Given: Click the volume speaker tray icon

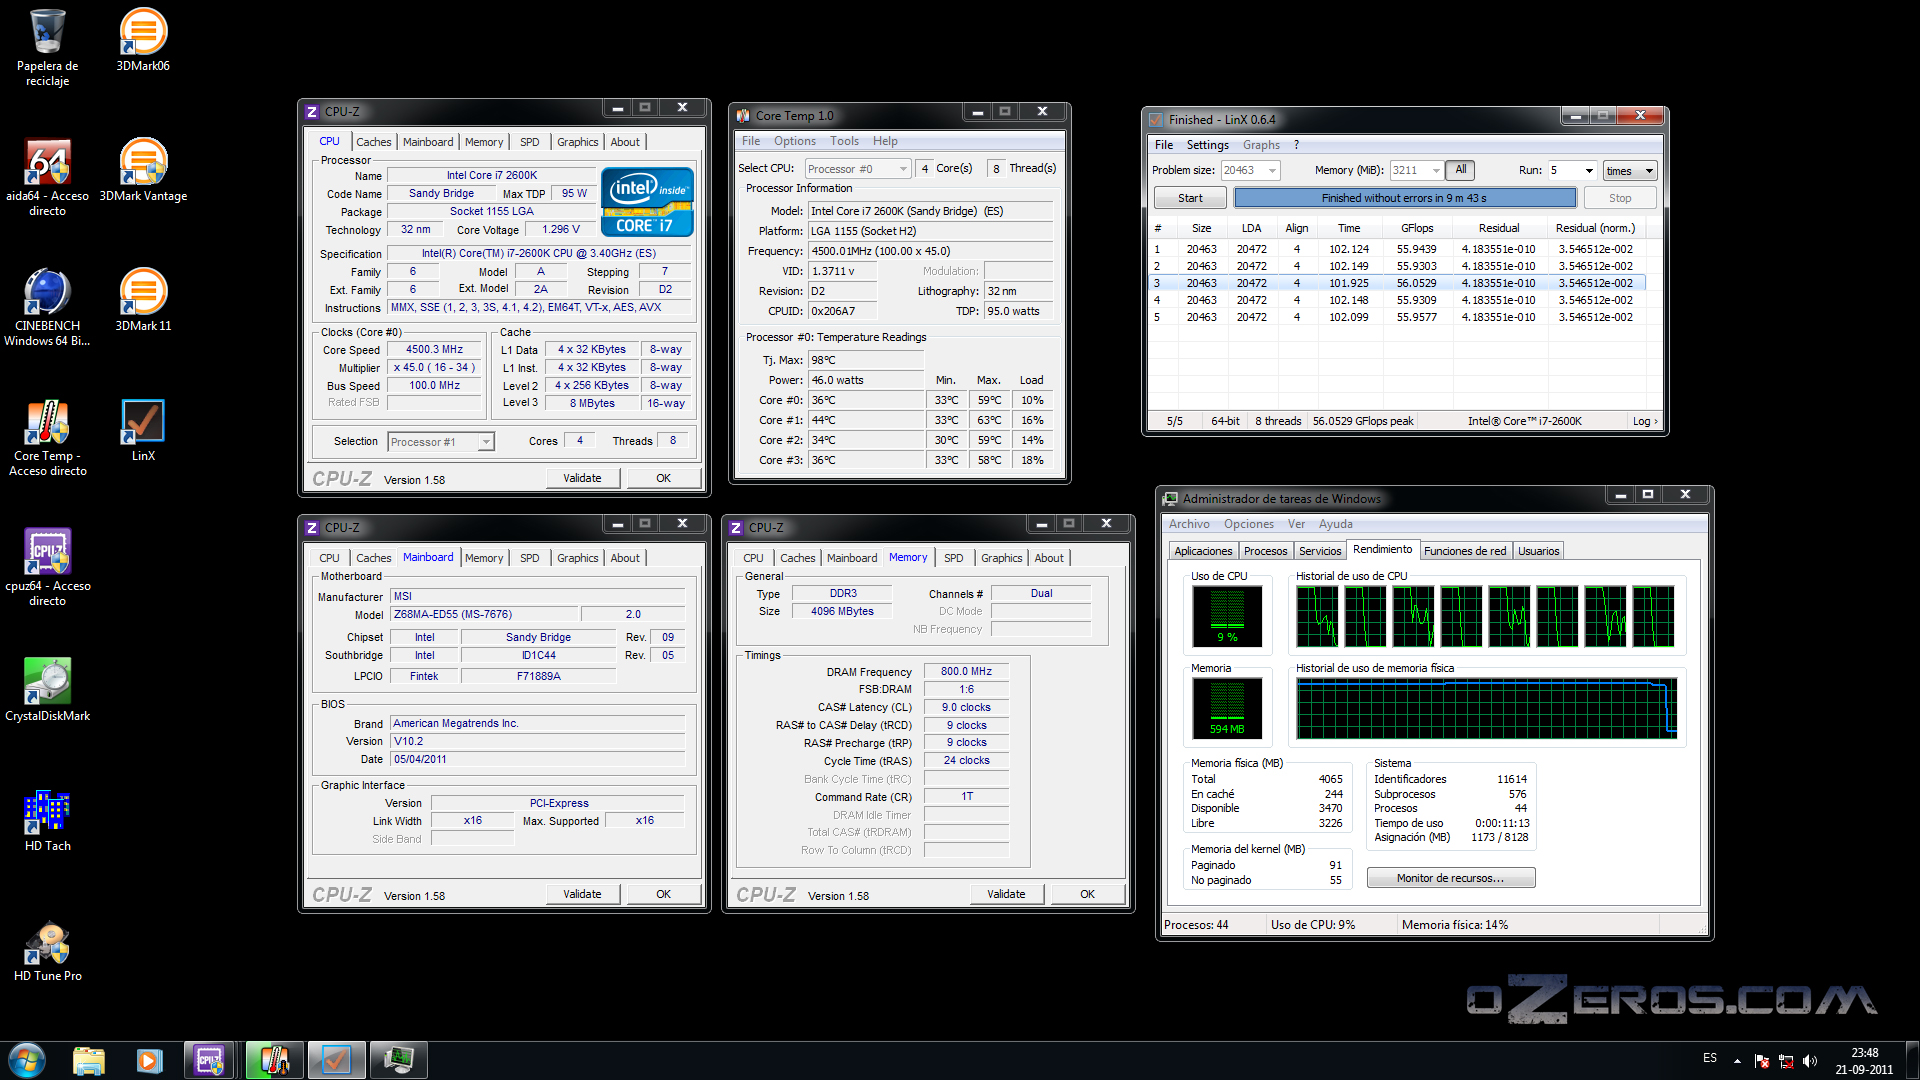Looking at the screenshot, I should 1809,1061.
